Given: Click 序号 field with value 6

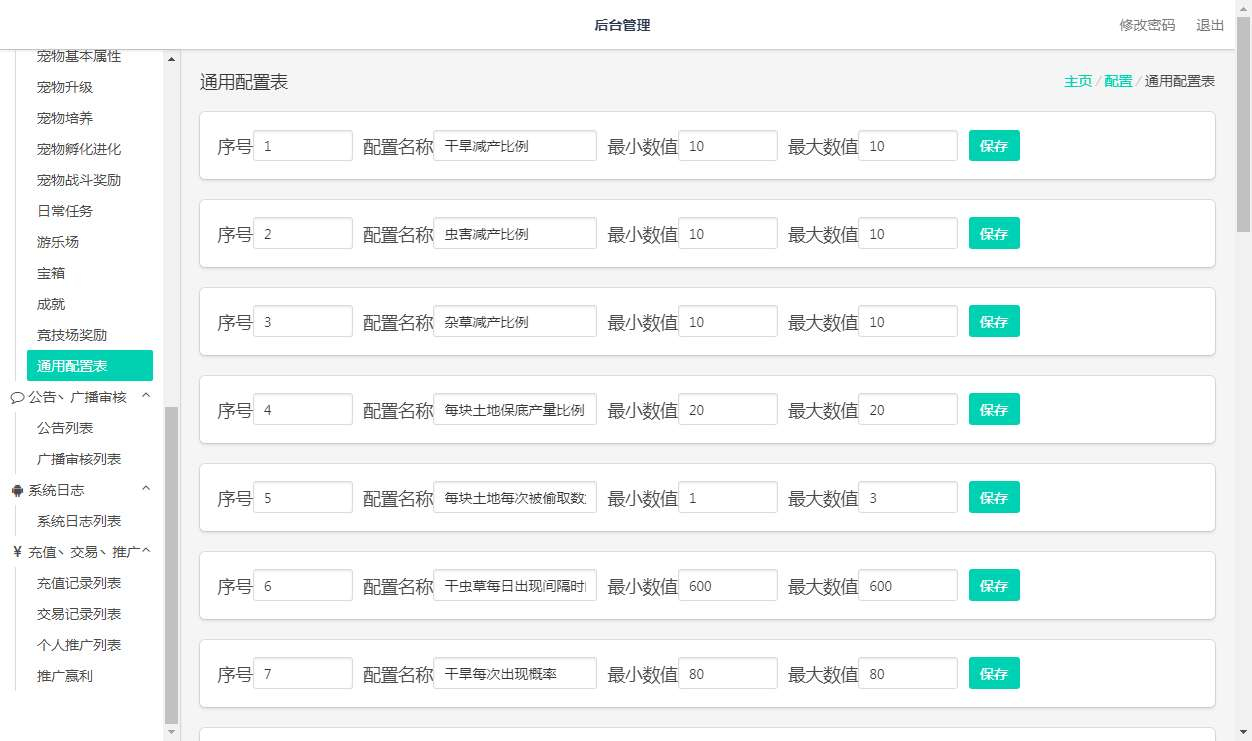Looking at the screenshot, I should (x=303, y=586).
